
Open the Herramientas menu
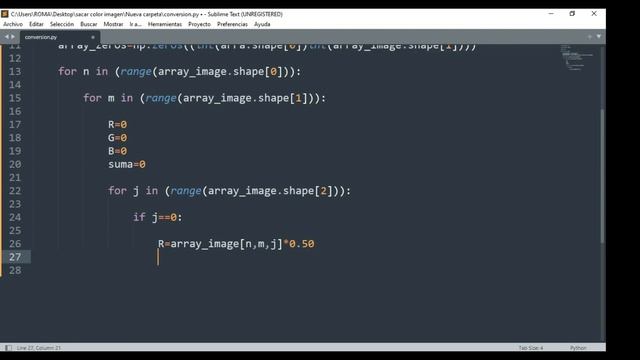tap(165, 24)
